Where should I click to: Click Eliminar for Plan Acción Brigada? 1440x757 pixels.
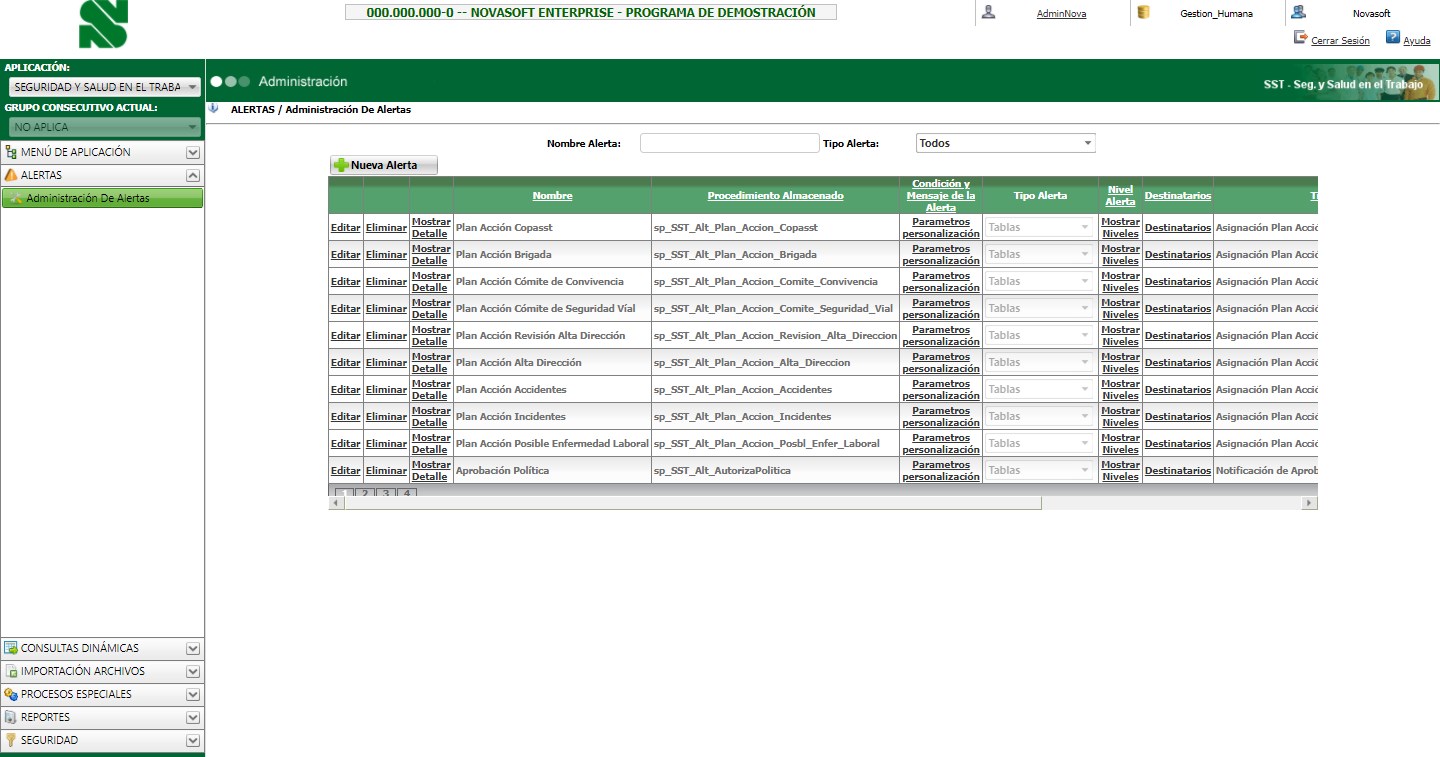(x=386, y=255)
